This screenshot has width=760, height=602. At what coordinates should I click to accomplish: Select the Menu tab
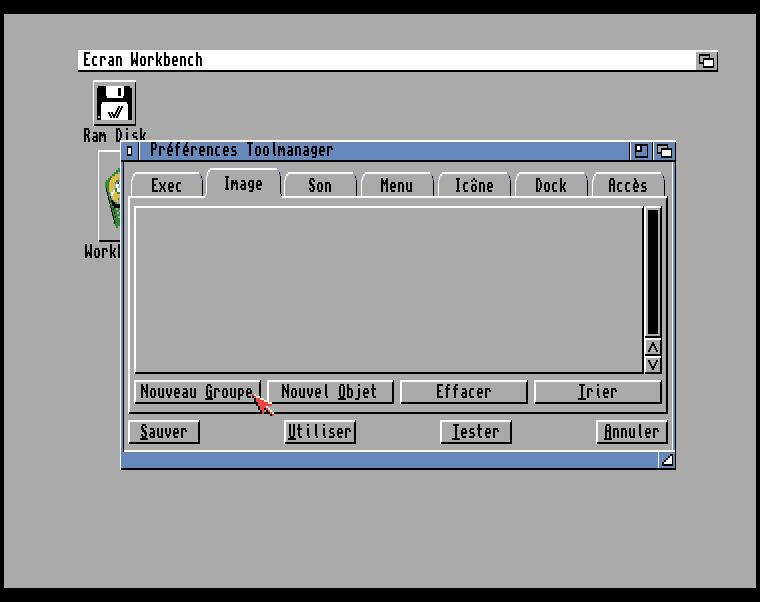396,186
